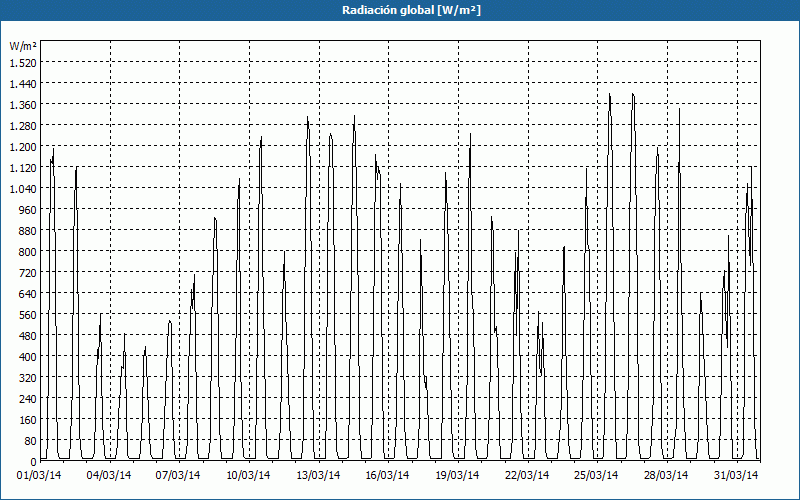
Task: Click the 720 y-axis label
Action: [28, 273]
